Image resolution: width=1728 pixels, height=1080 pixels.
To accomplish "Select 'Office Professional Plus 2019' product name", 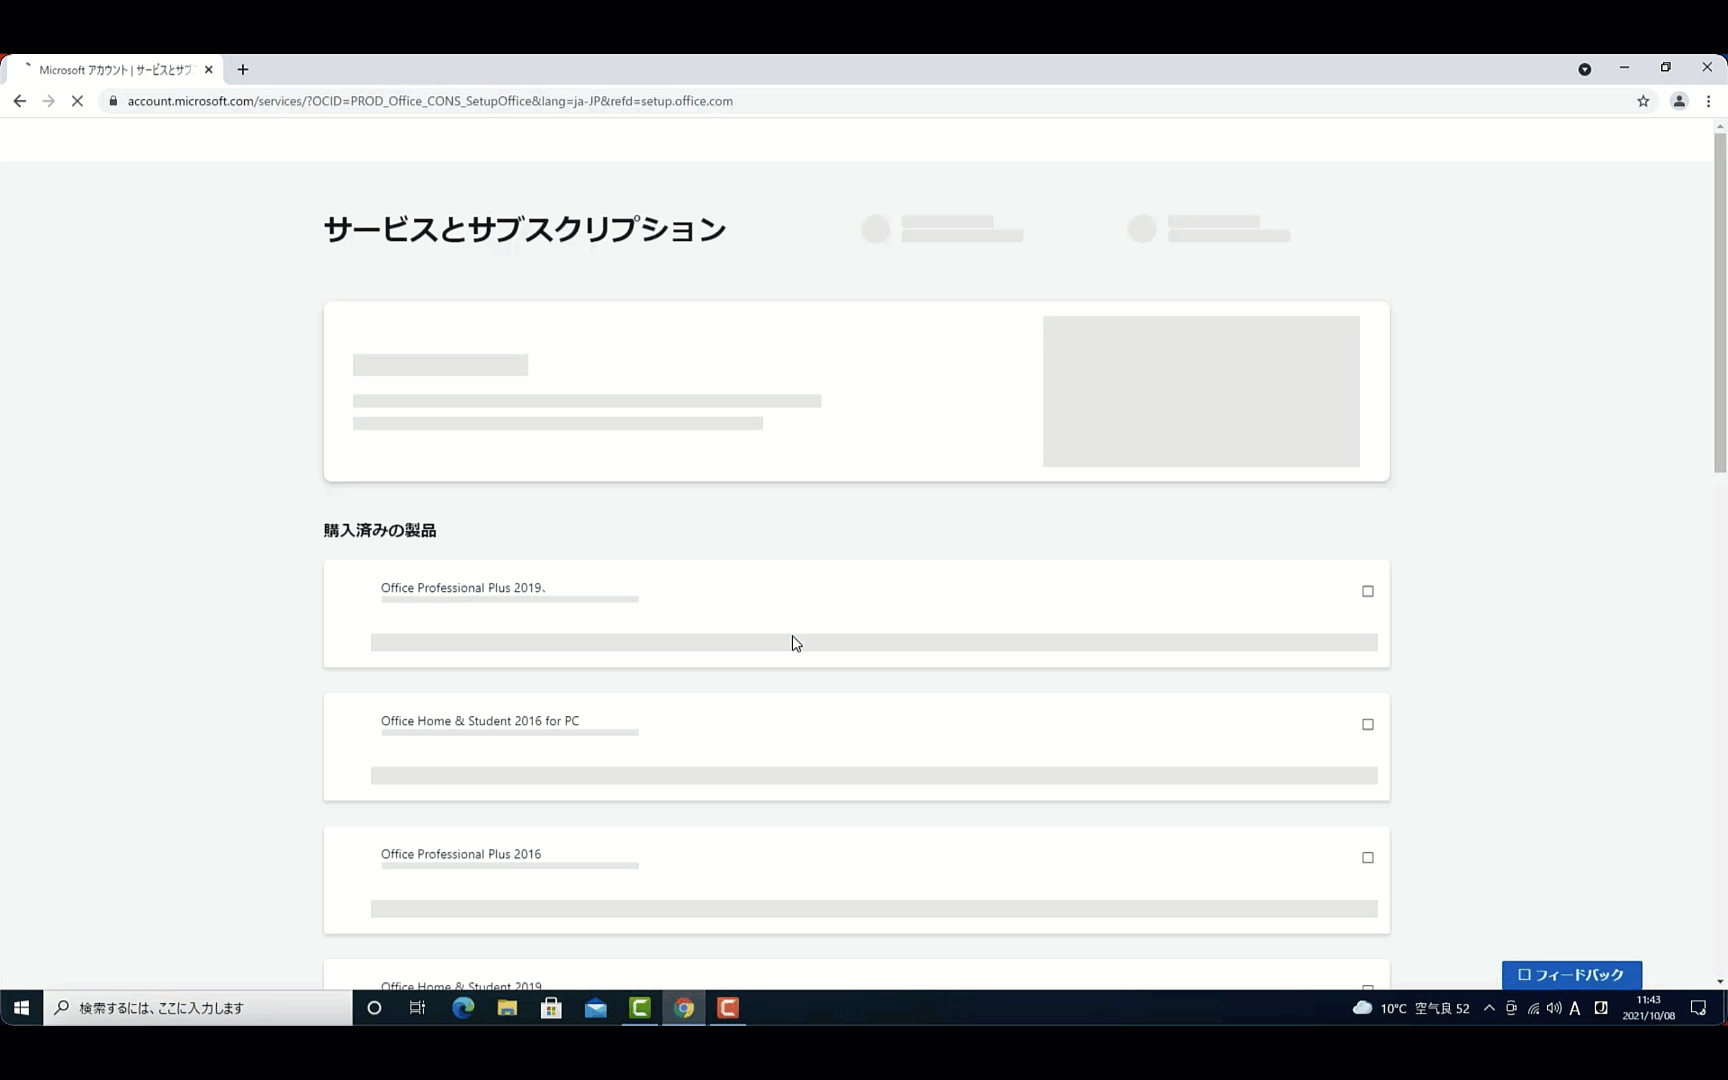I will click(461, 588).
